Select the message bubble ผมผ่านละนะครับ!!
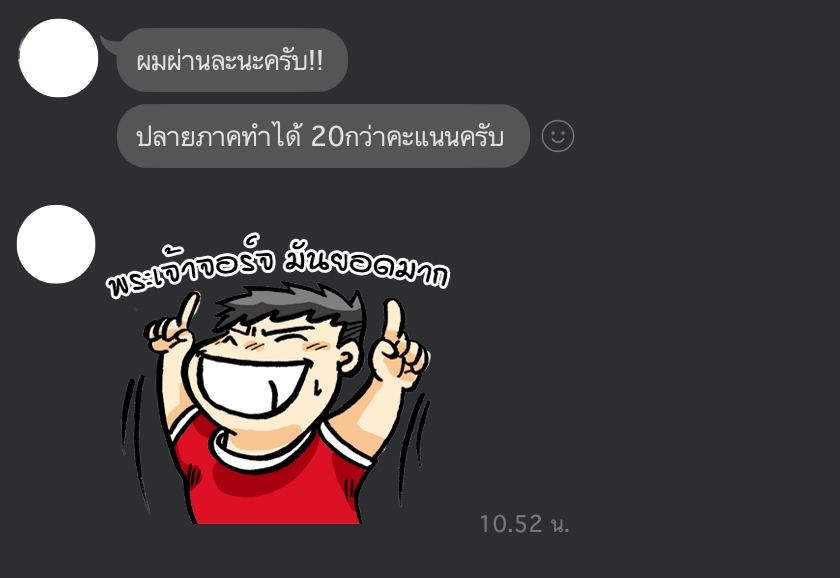 (232, 60)
